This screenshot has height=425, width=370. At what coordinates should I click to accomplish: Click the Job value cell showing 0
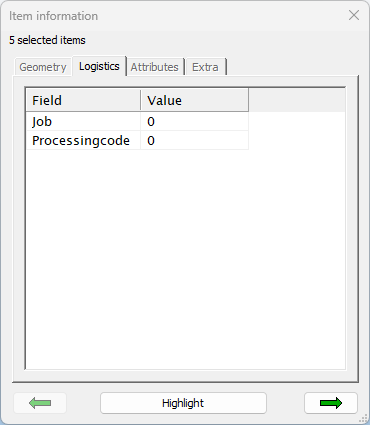195,121
